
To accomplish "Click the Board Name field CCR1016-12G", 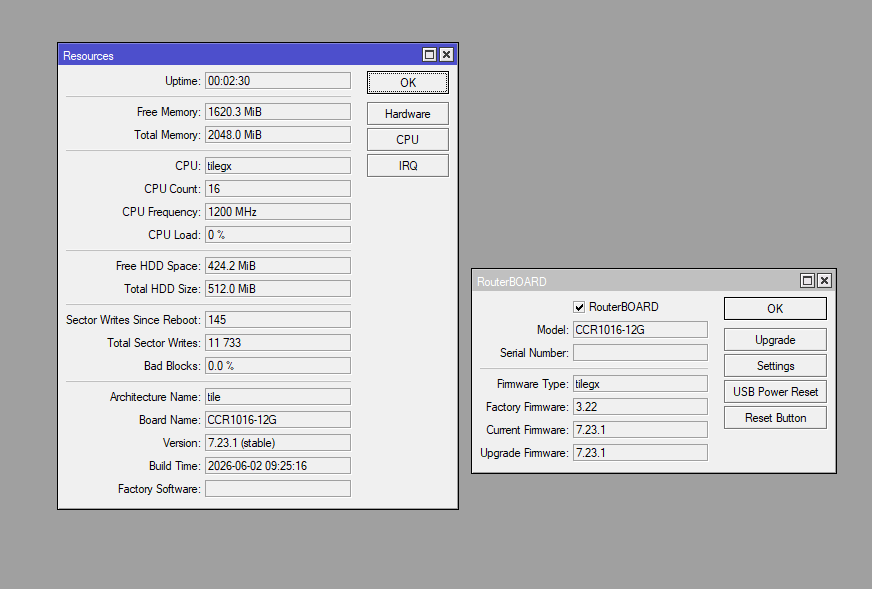I will [x=278, y=420].
